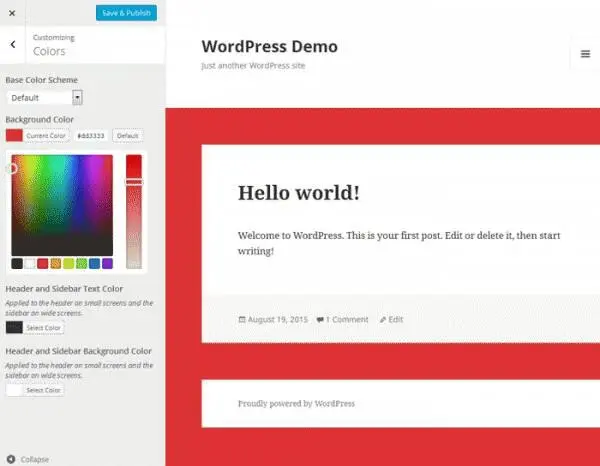The width and height of the screenshot is (600, 466).
Task: Pick the green palette swatch
Action: [82, 263]
